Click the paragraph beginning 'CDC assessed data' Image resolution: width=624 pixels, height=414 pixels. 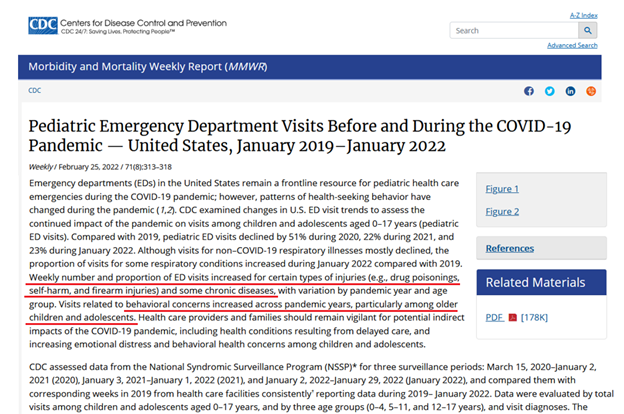(x=321, y=387)
